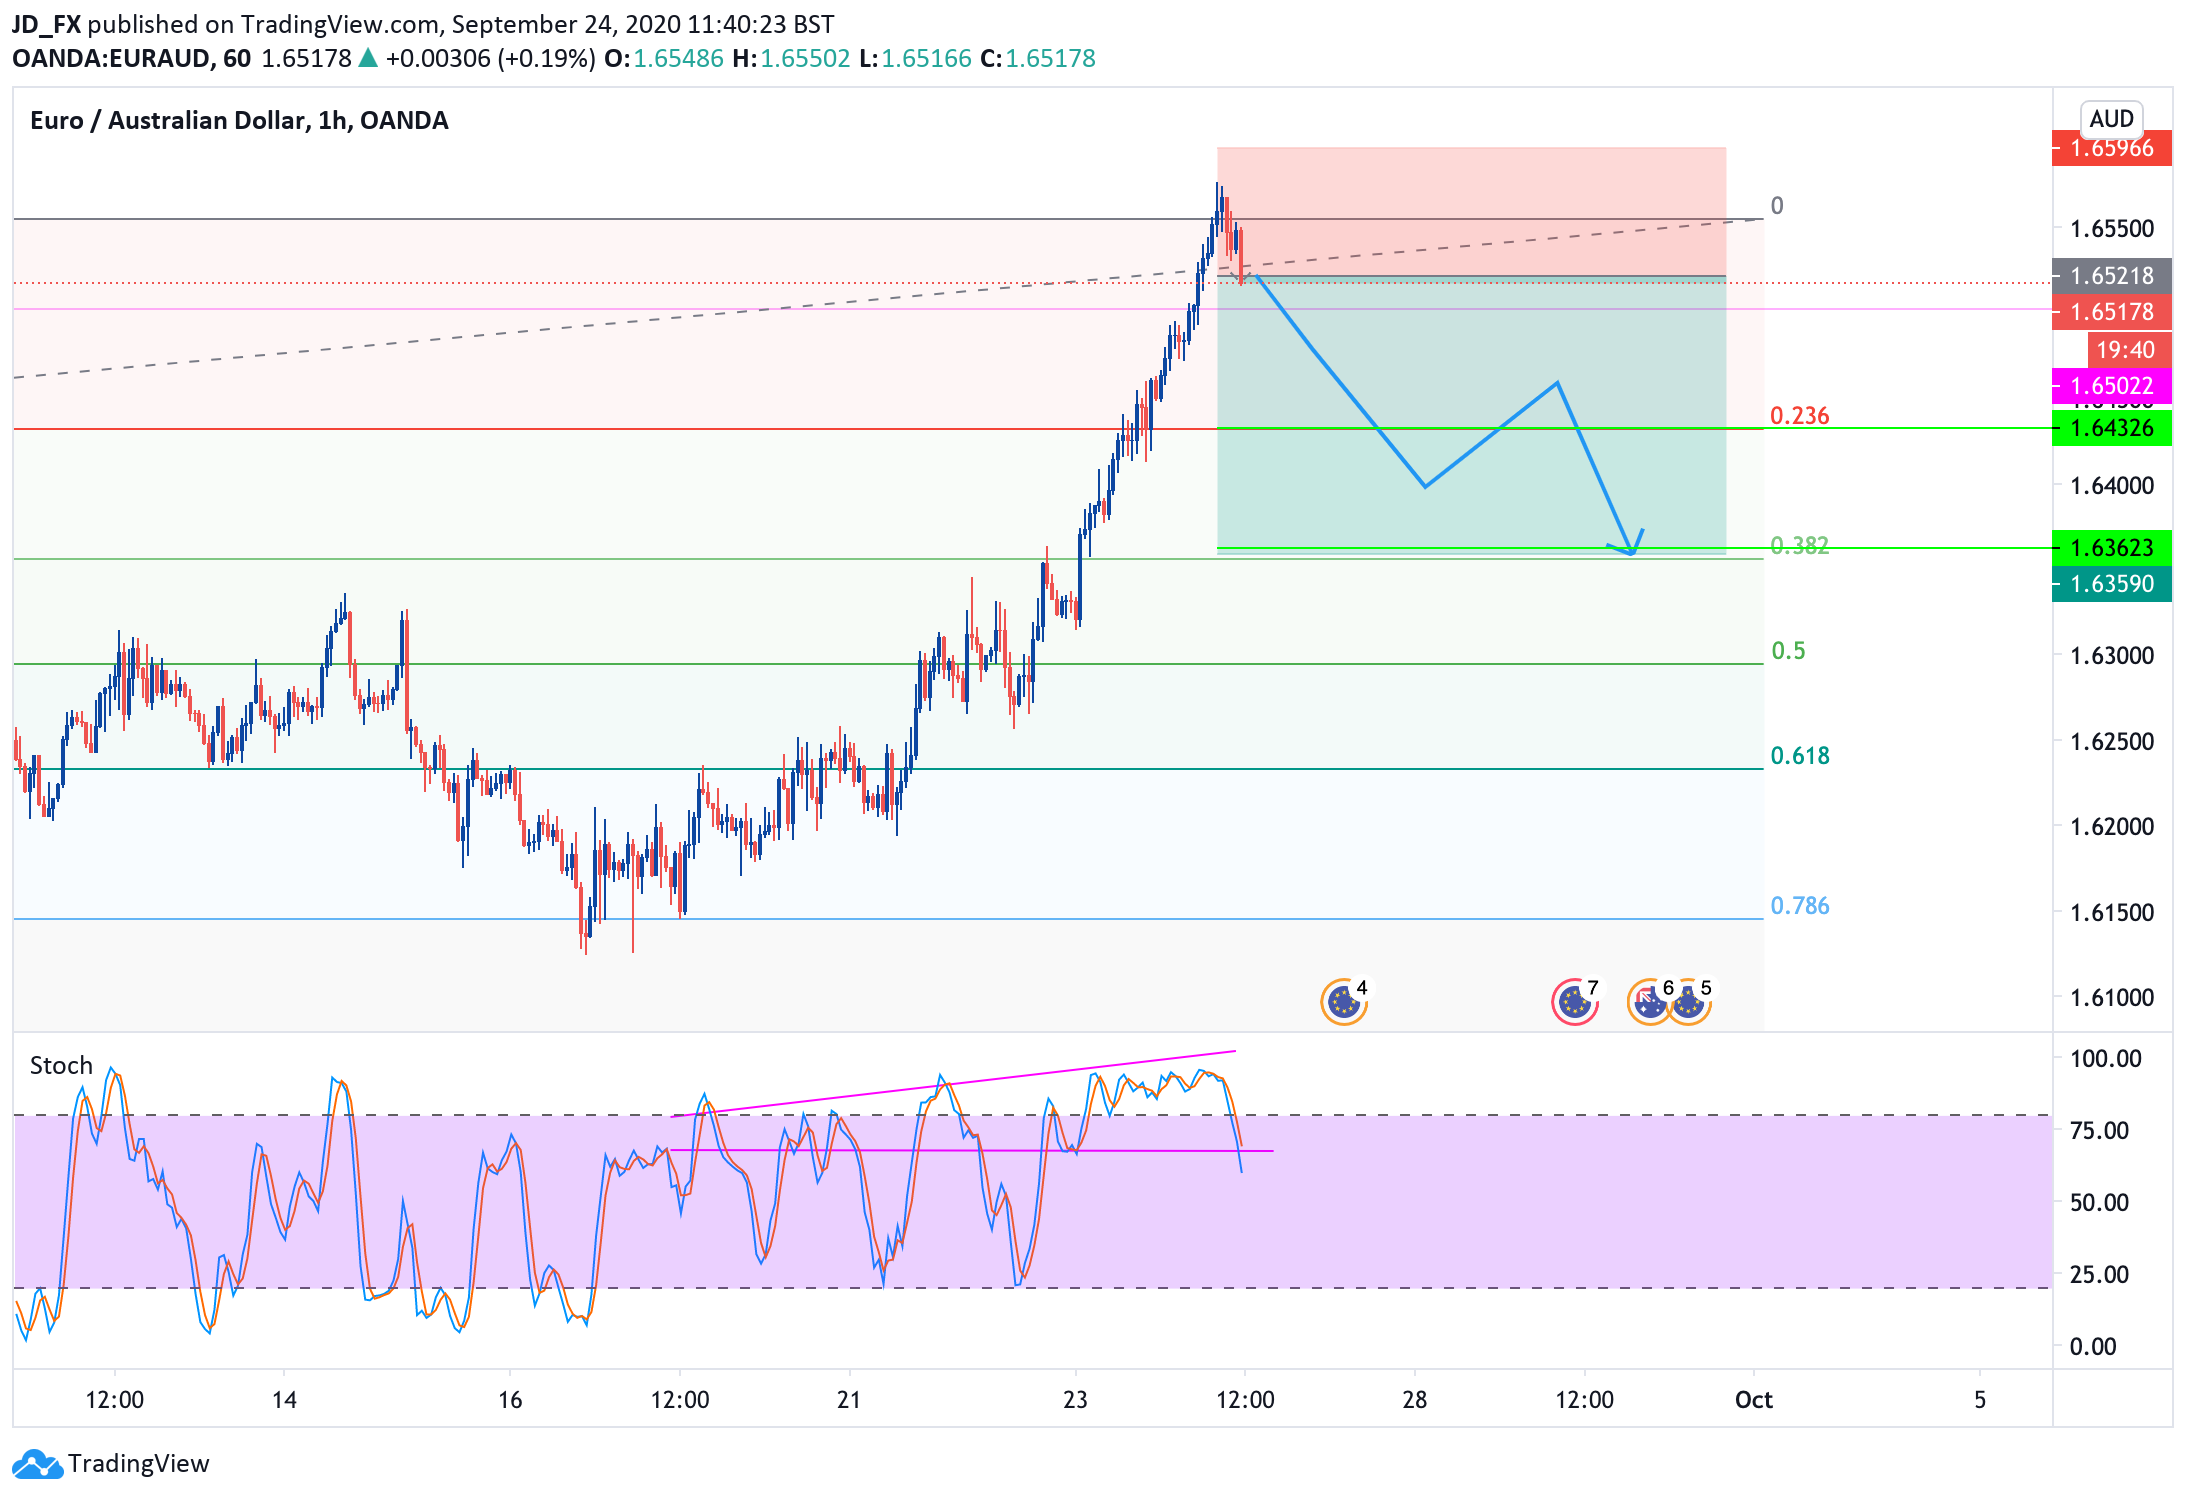This screenshot has width=2186, height=1500.
Task: Select the green 1.64326 price label
Action: 2111,428
